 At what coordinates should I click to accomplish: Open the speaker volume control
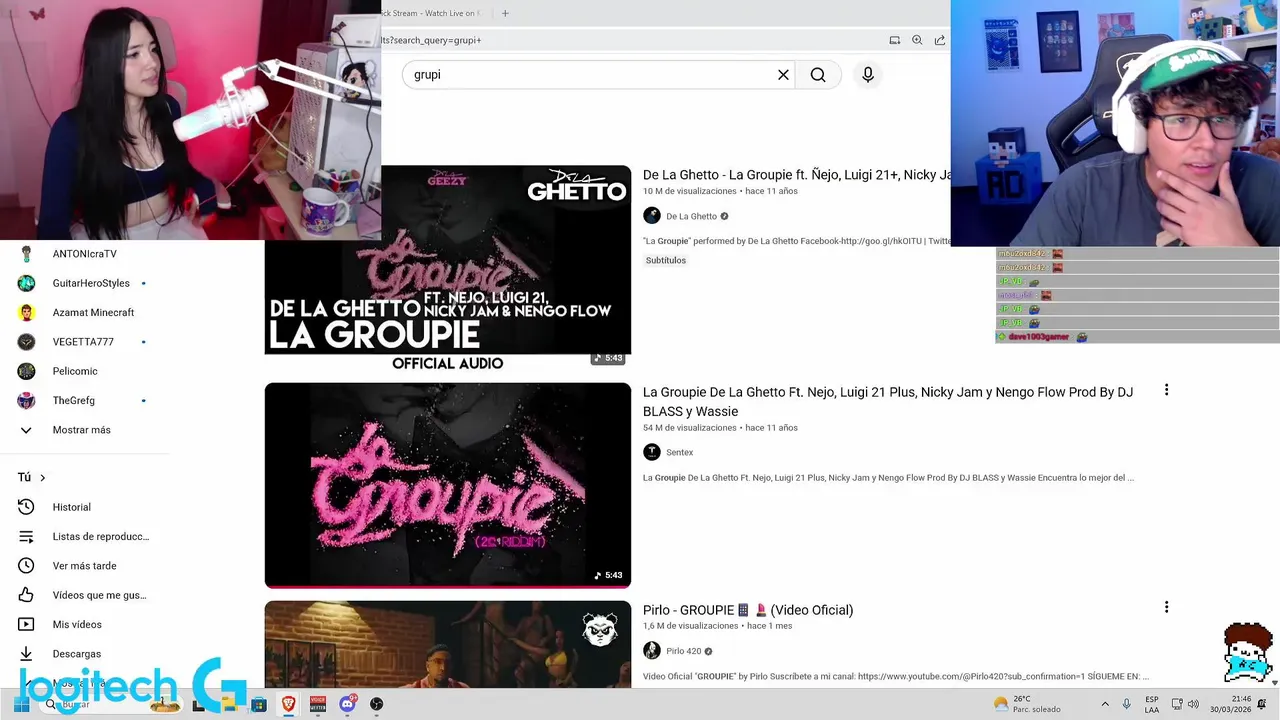(x=1193, y=704)
